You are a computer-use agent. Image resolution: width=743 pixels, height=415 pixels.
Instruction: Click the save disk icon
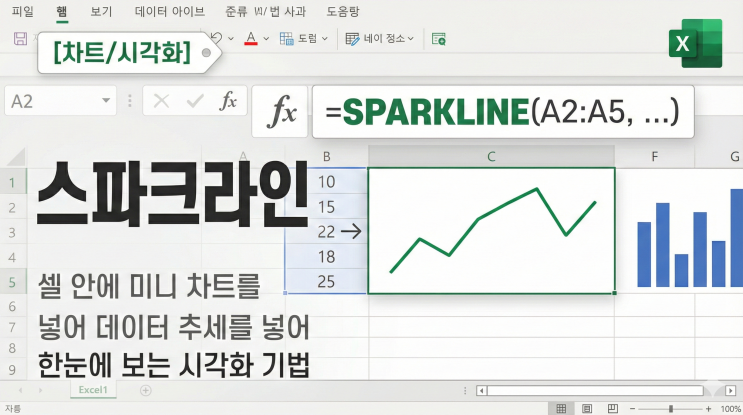(x=20, y=38)
